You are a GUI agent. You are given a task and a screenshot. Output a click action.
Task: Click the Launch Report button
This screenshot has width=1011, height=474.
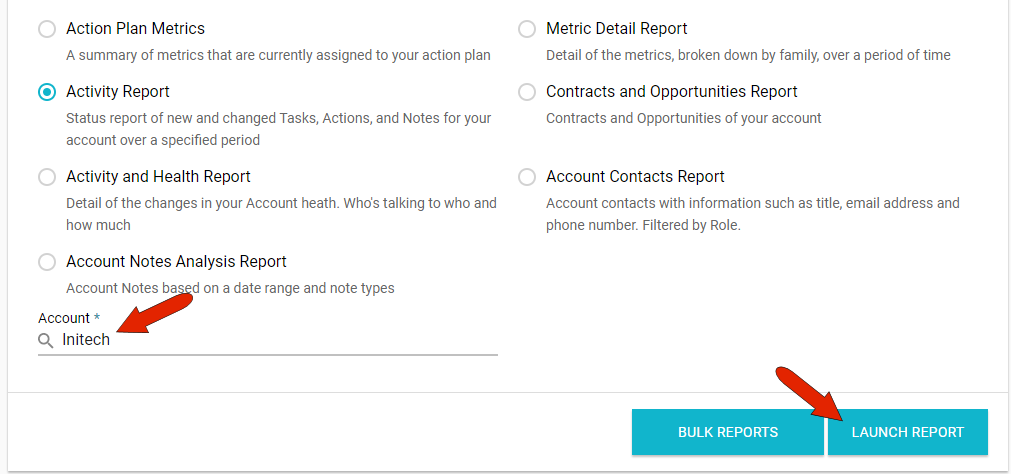click(907, 432)
